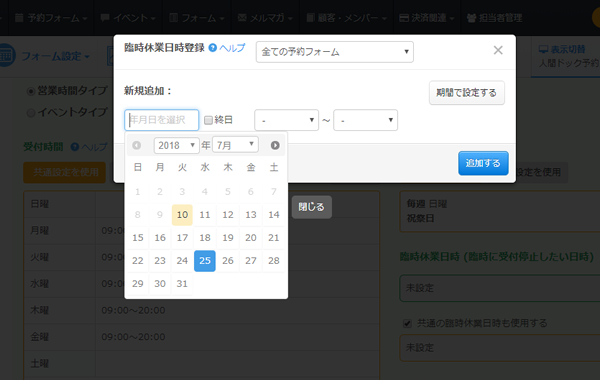
Task: Close the dialog with X icon
Action: tap(498, 50)
